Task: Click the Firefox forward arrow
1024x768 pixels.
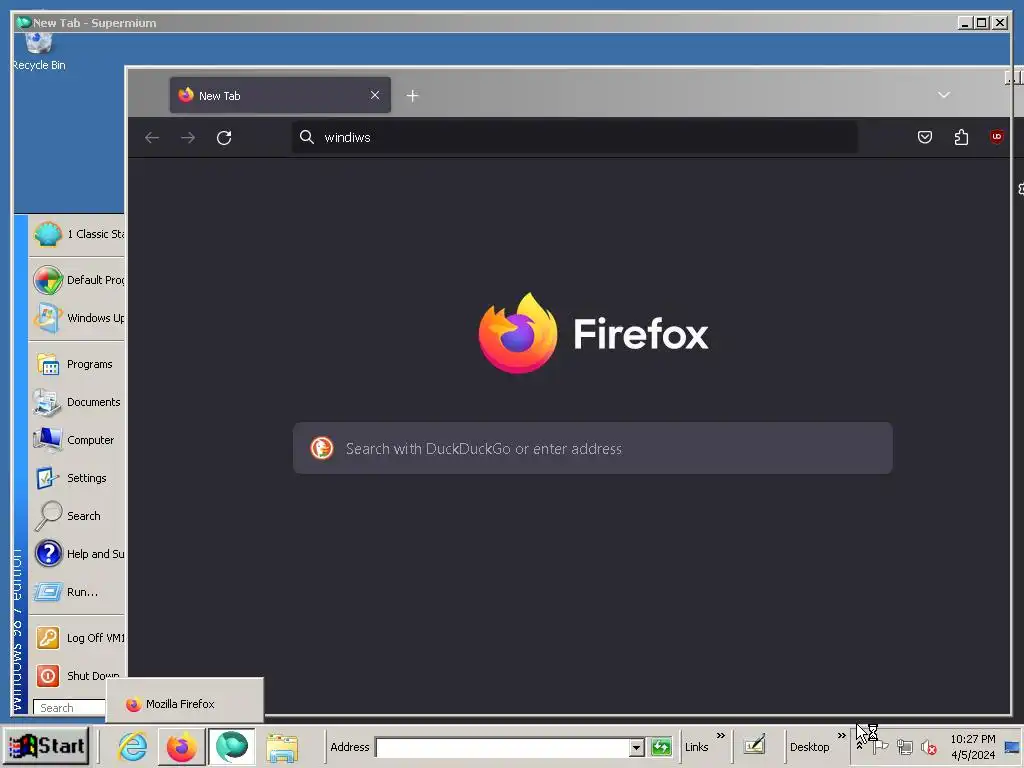Action: tap(188, 137)
